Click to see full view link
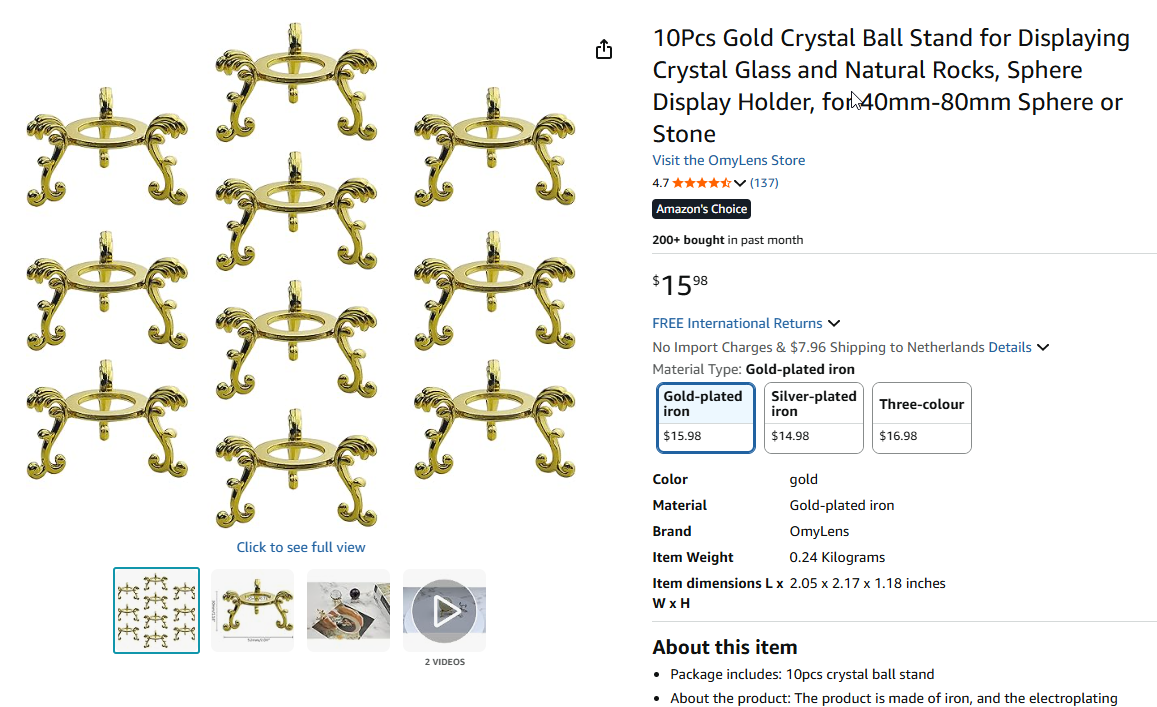 (301, 547)
